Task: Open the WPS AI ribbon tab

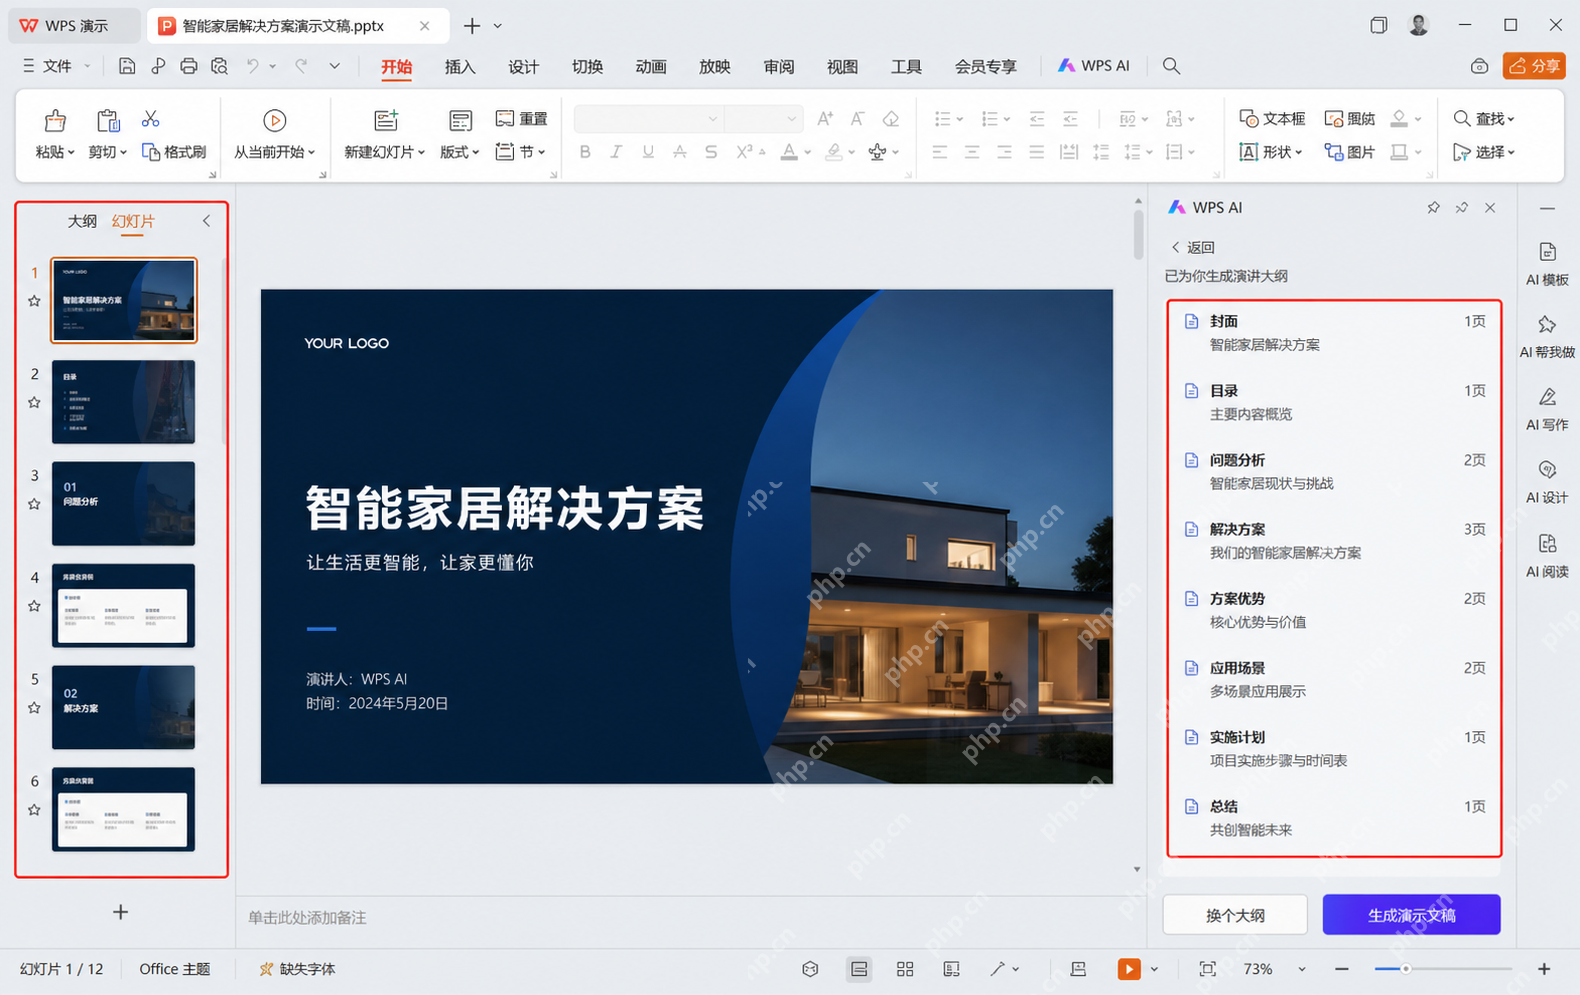Action: (x=1094, y=66)
